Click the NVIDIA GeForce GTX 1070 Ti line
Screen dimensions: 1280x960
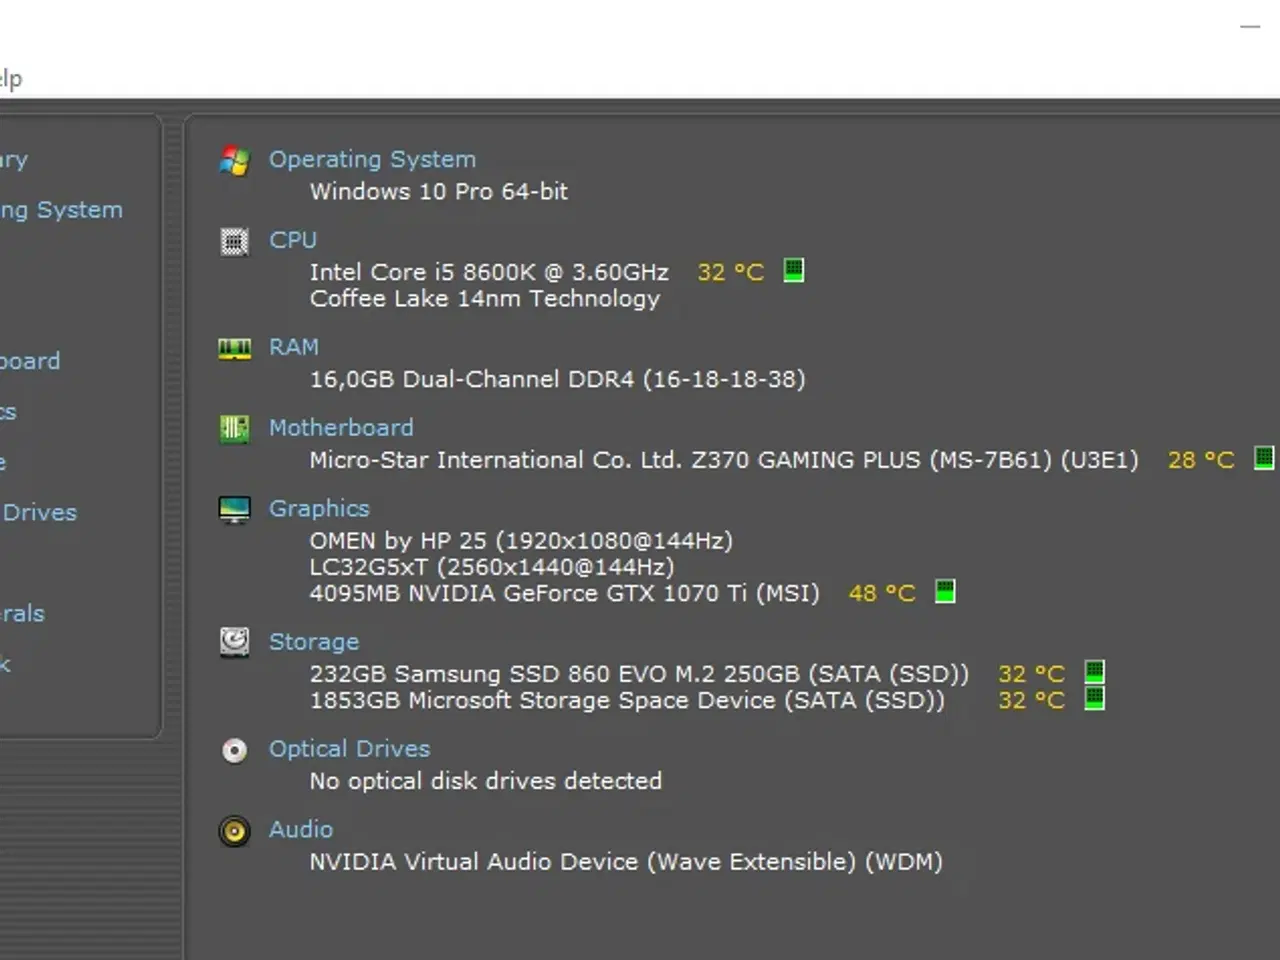[x=564, y=593]
